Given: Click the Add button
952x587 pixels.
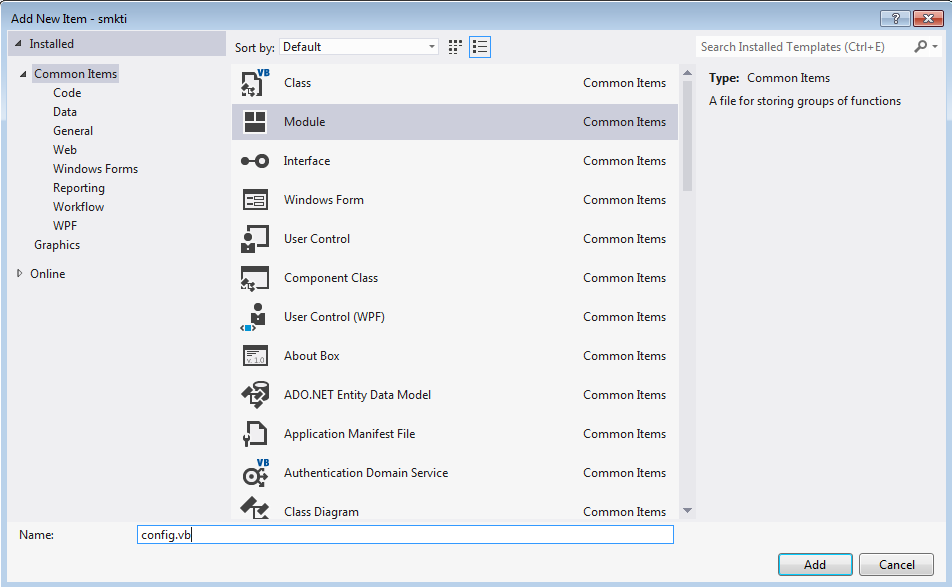Looking at the screenshot, I should click(815, 565).
